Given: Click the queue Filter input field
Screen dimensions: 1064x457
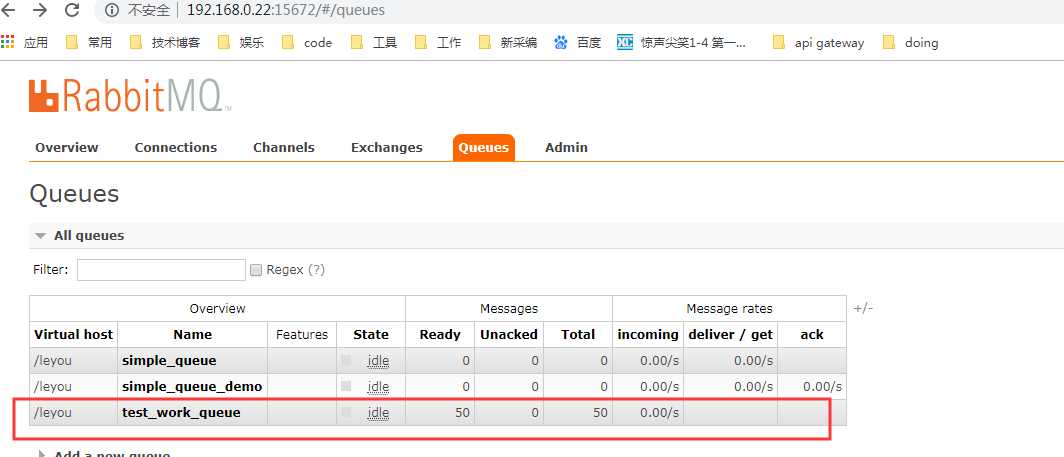Looking at the screenshot, I should [x=162, y=270].
